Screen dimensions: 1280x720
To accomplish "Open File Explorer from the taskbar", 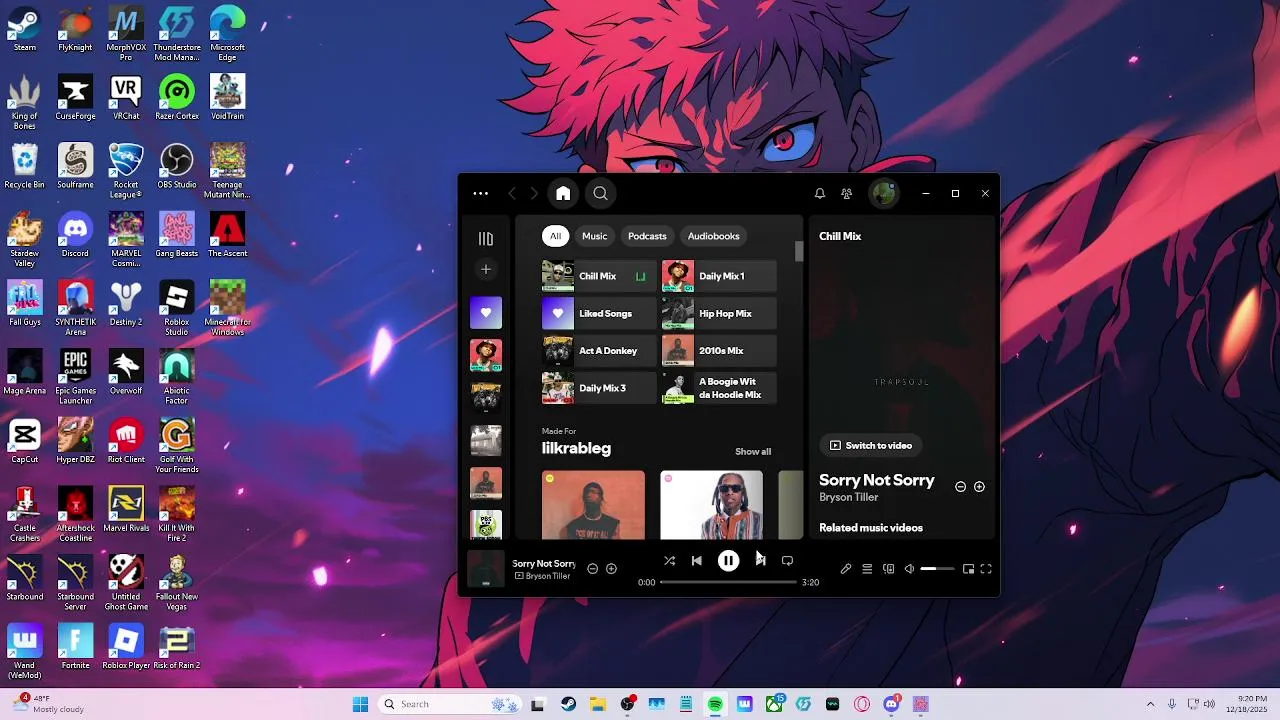I will point(597,704).
